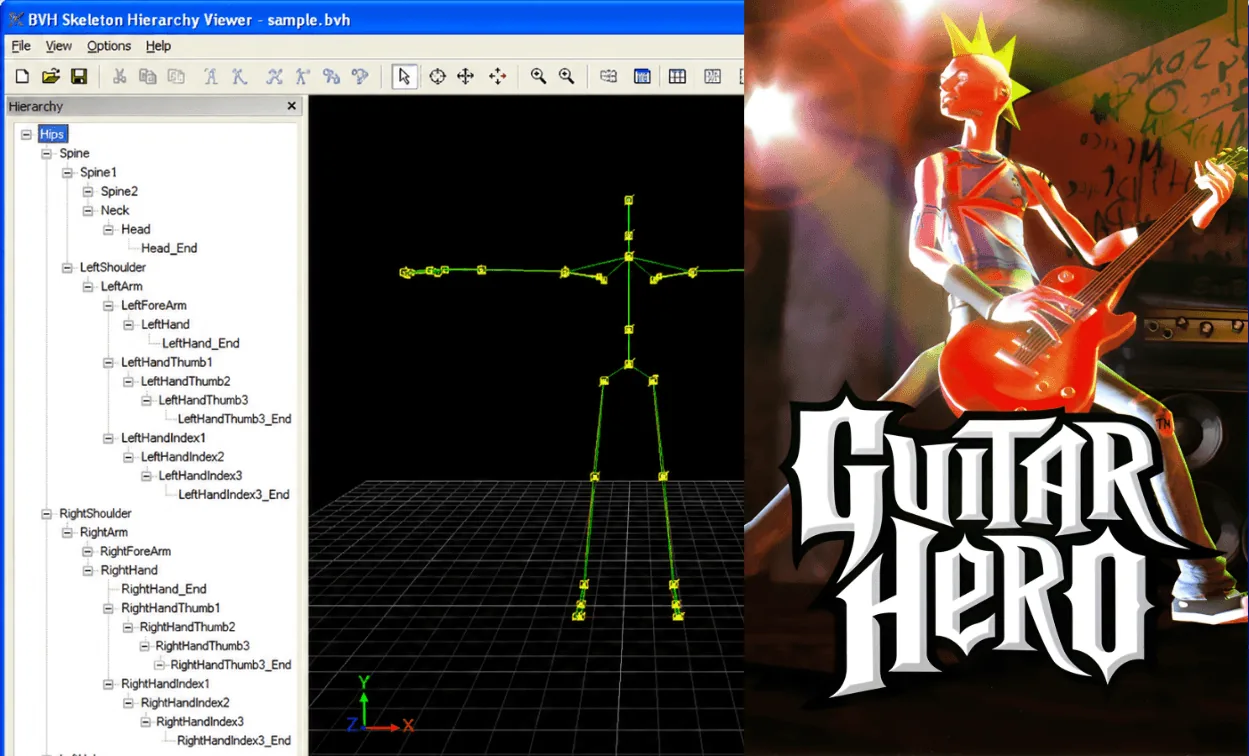Click the zoom out magnifier icon
The height and width of the screenshot is (756, 1249).
coord(566,76)
